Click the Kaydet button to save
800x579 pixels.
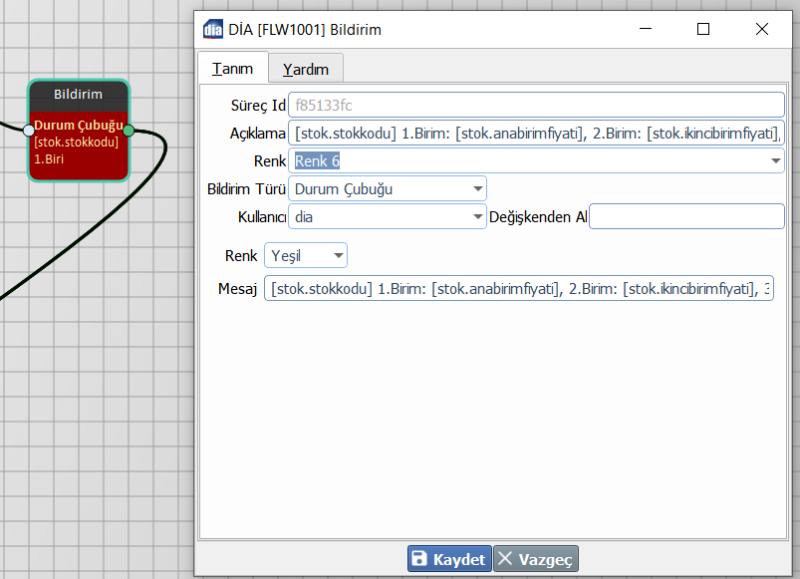tap(448, 559)
